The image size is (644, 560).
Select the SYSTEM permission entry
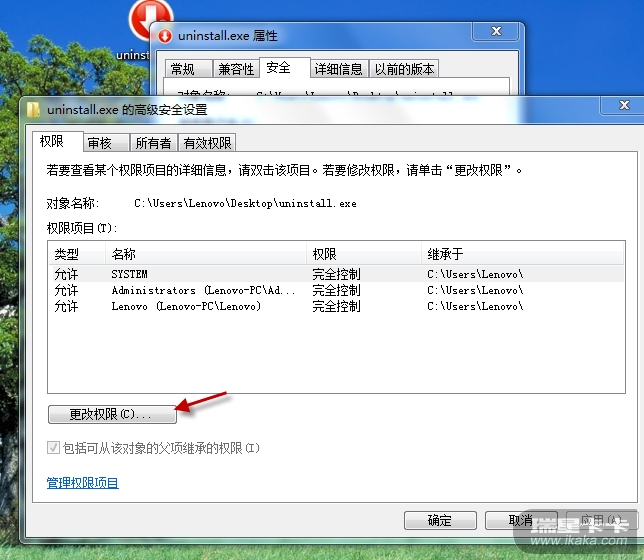(336, 274)
